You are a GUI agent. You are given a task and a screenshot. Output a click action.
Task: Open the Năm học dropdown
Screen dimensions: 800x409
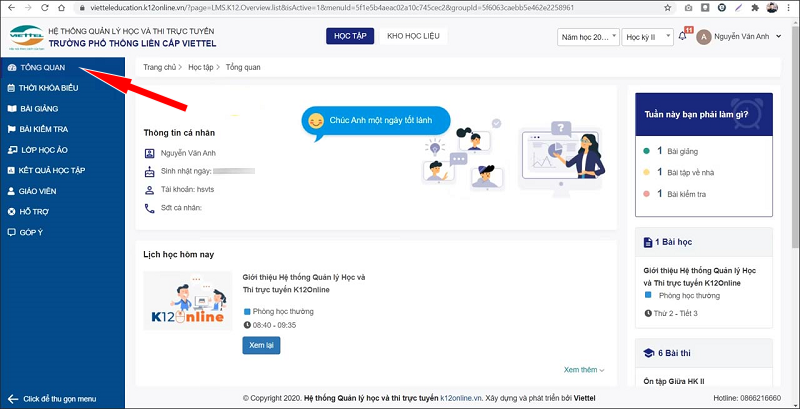click(586, 37)
